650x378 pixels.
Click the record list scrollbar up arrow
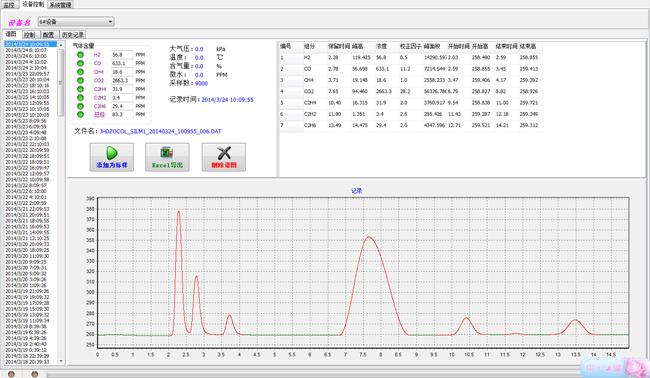tap(61, 45)
